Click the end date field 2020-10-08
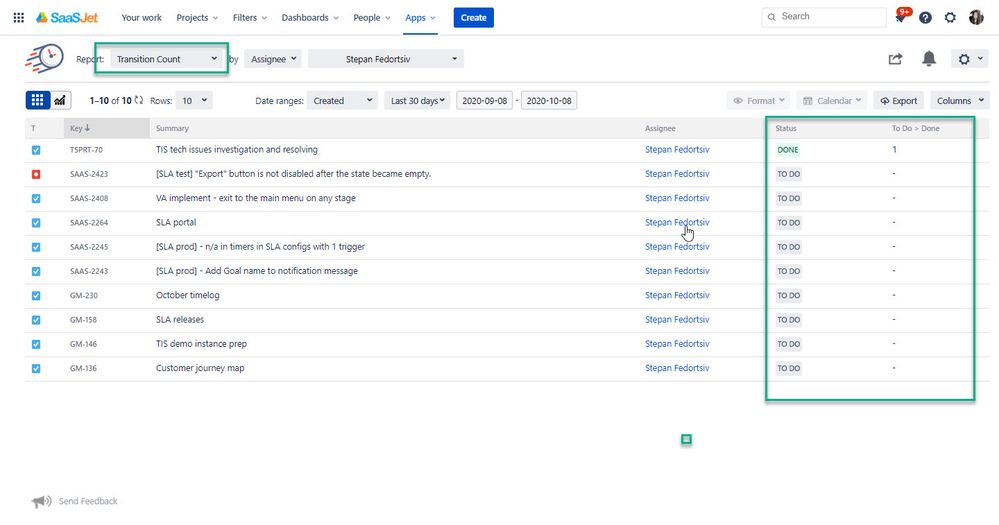 pyautogui.click(x=549, y=100)
